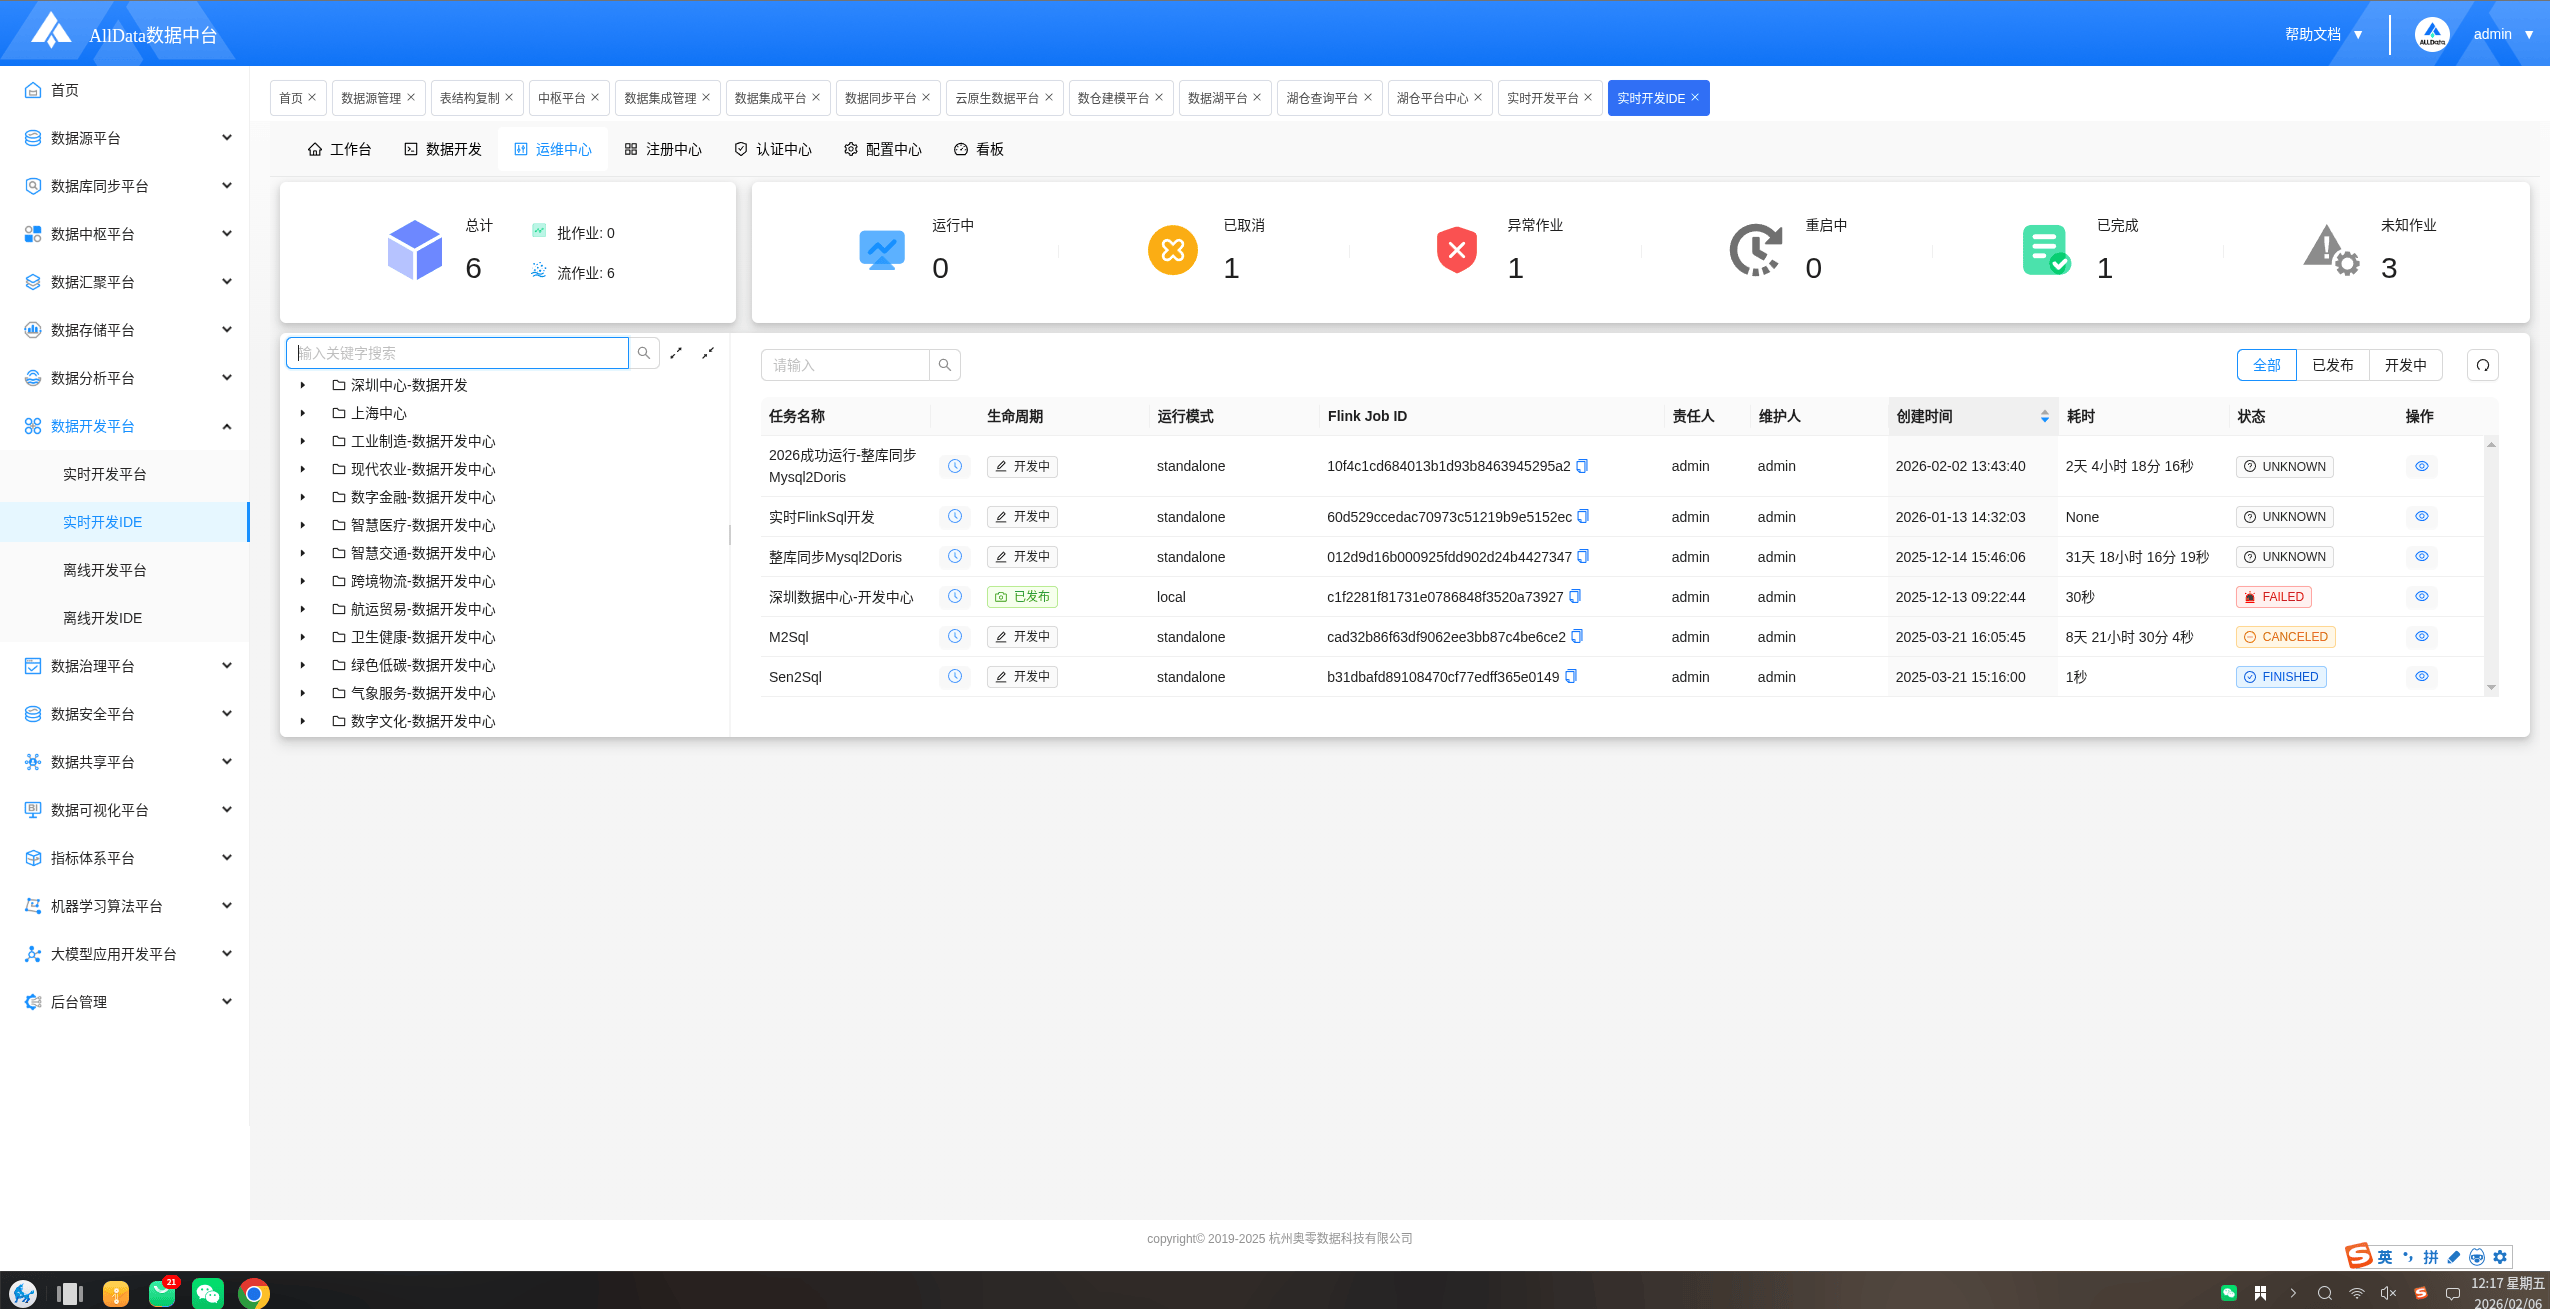This screenshot has width=2550, height=1309.
Task: Collapse all tree nodes icon
Action: (x=708, y=353)
